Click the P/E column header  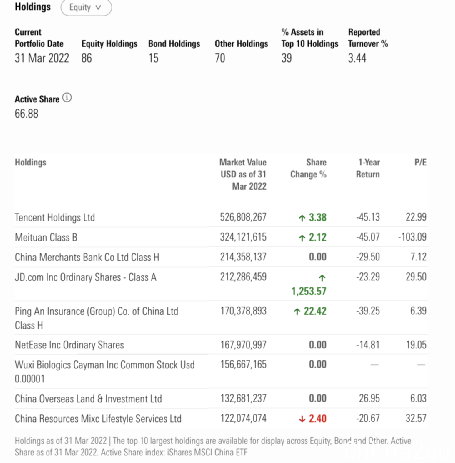click(420, 162)
